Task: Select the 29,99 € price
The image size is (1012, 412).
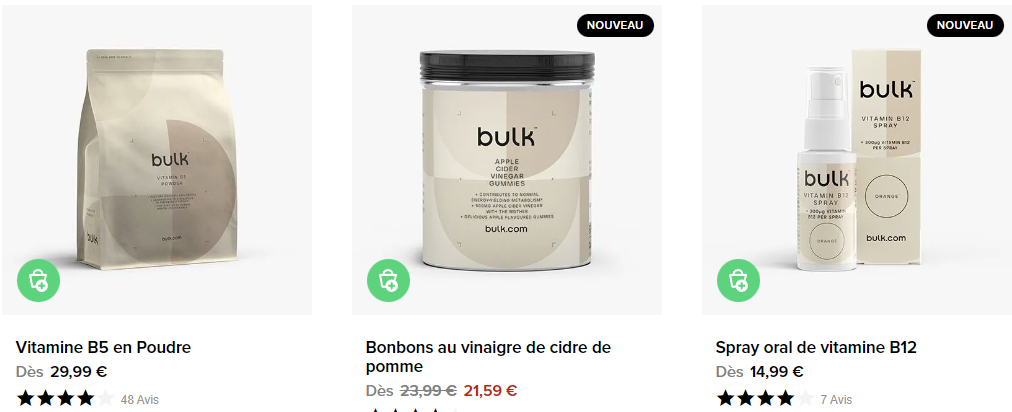Action: pos(79,372)
